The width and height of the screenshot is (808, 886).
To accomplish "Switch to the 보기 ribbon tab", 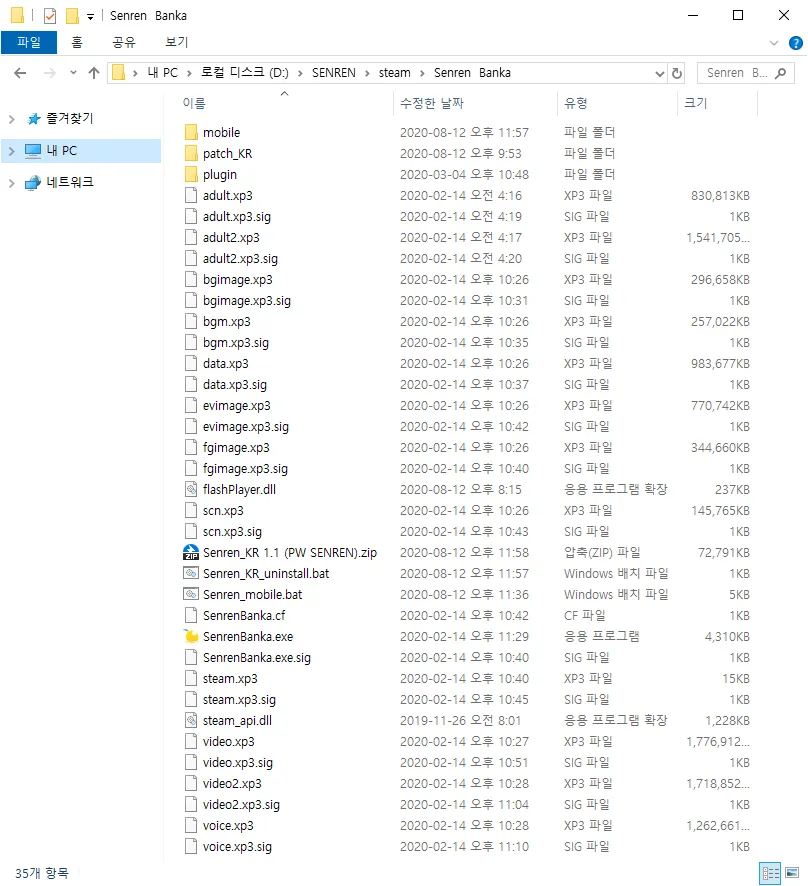I will click(176, 42).
